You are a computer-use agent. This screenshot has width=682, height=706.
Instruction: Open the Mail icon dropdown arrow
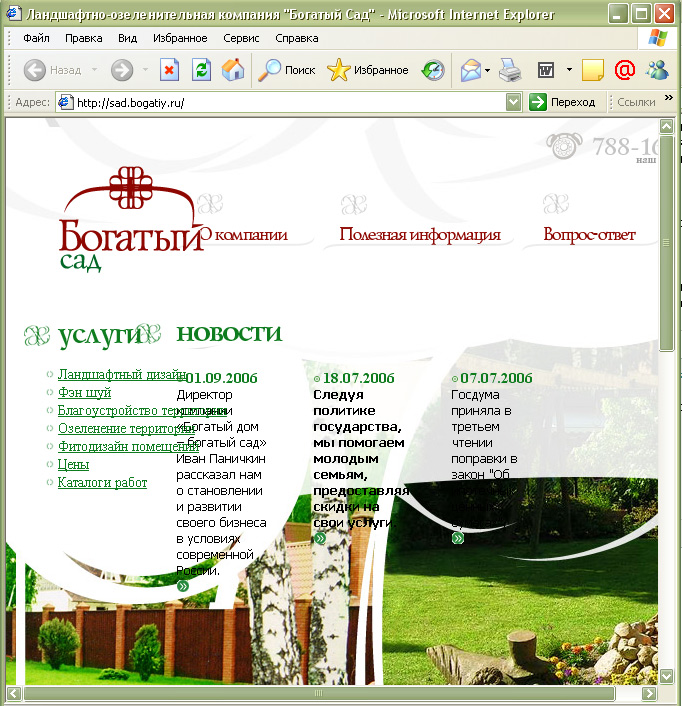click(x=488, y=70)
